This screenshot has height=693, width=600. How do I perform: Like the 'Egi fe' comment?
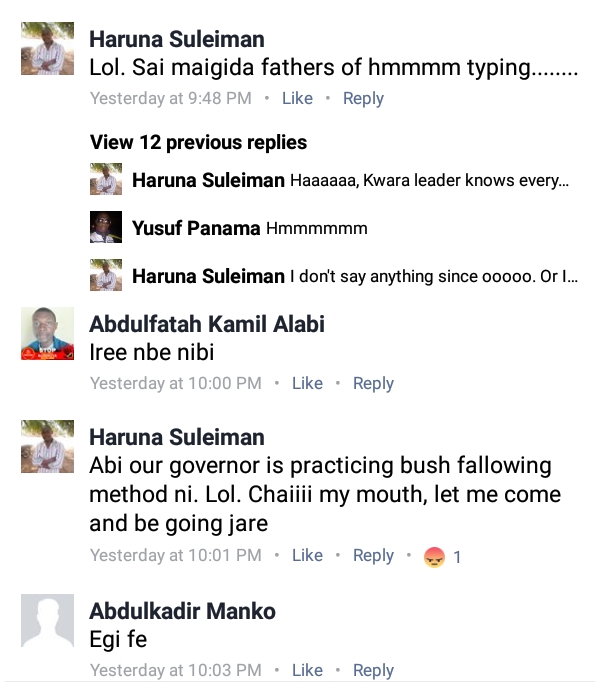tap(307, 670)
